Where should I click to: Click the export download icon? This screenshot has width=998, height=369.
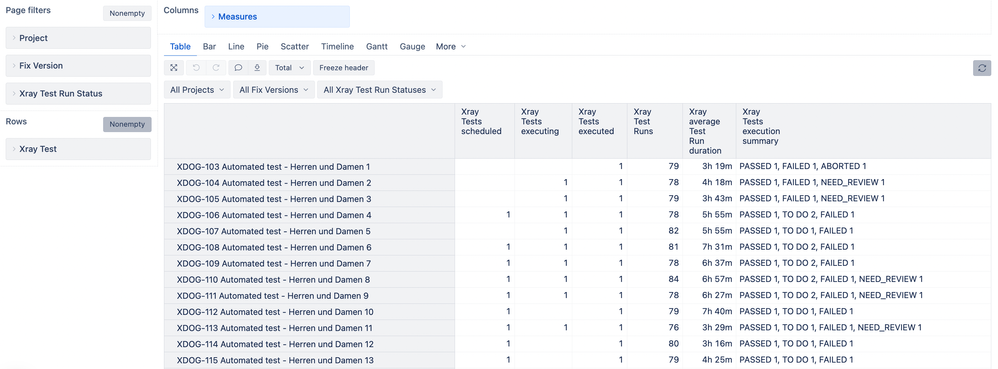(257, 67)
